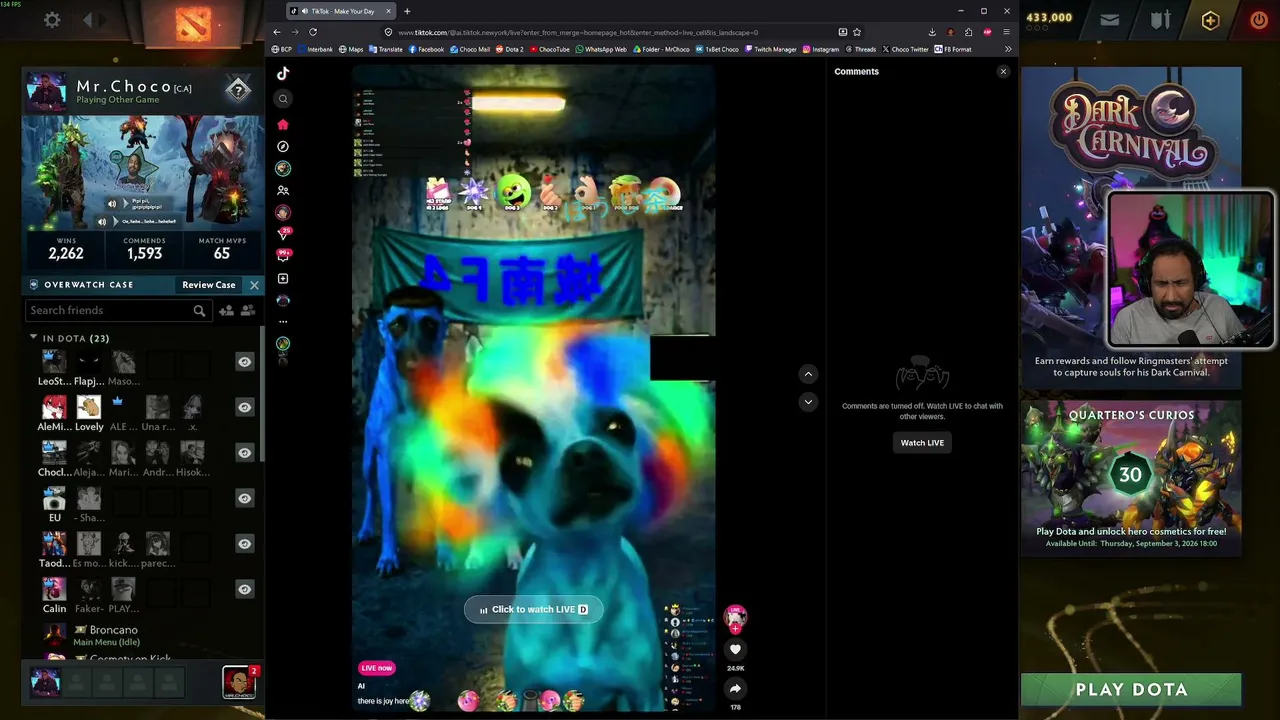
Task: Click the red Dota 2 power button
Action: coord(1259,19)
